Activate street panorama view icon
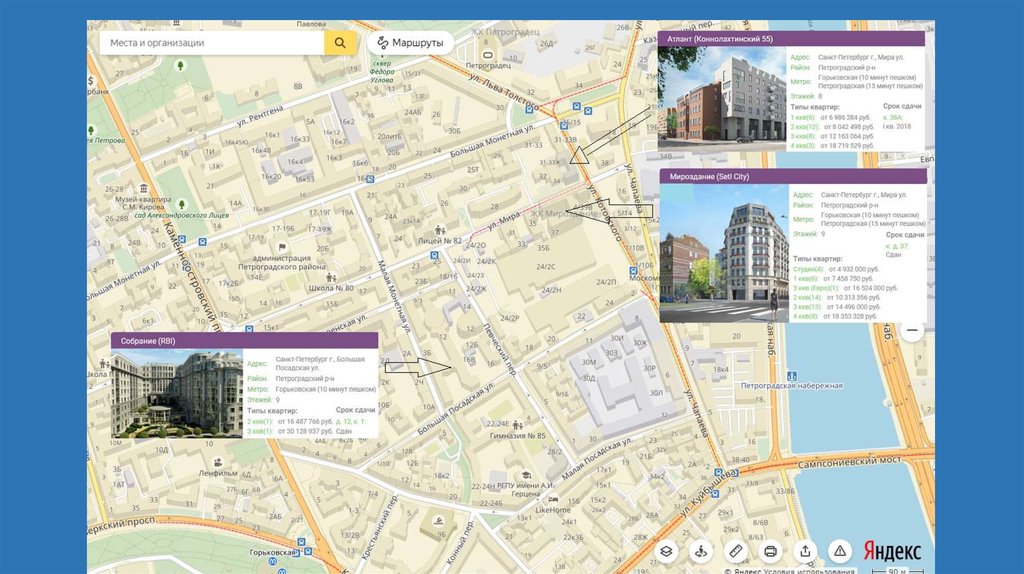Image resolution: width=1024 pixels, height=574 pixels. pos(701,551)
